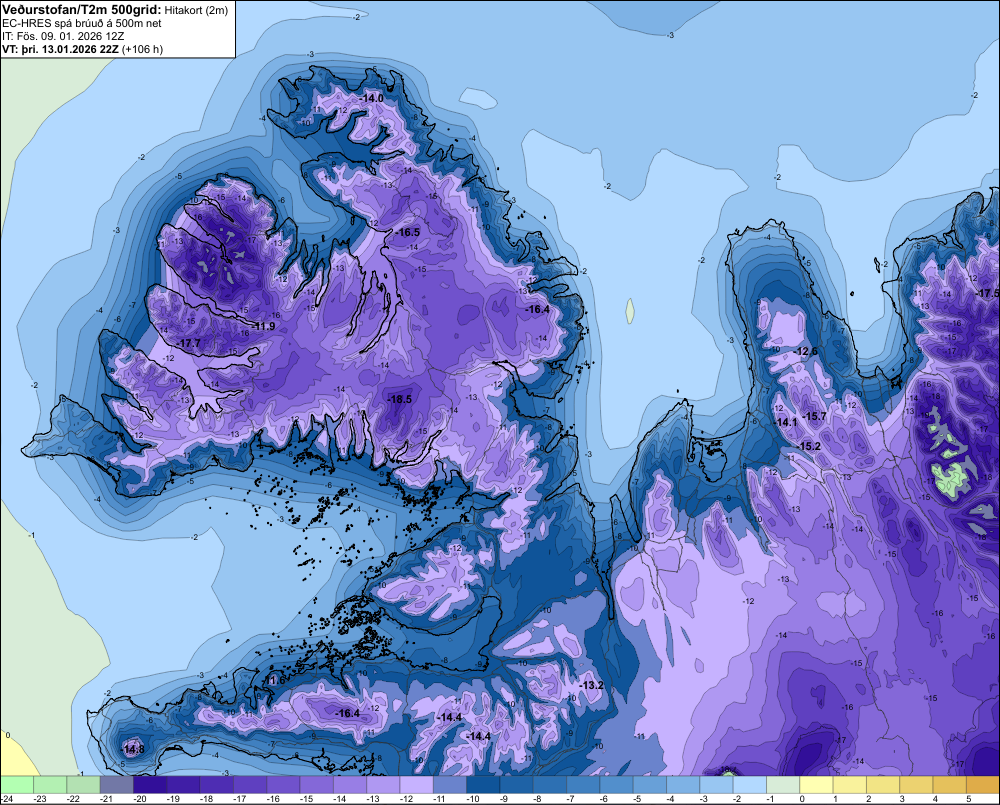The height and width of the screenshot is (805, 1000).
Task: Click the EC-HRES spá brúuð line
Action: (82, 23)
